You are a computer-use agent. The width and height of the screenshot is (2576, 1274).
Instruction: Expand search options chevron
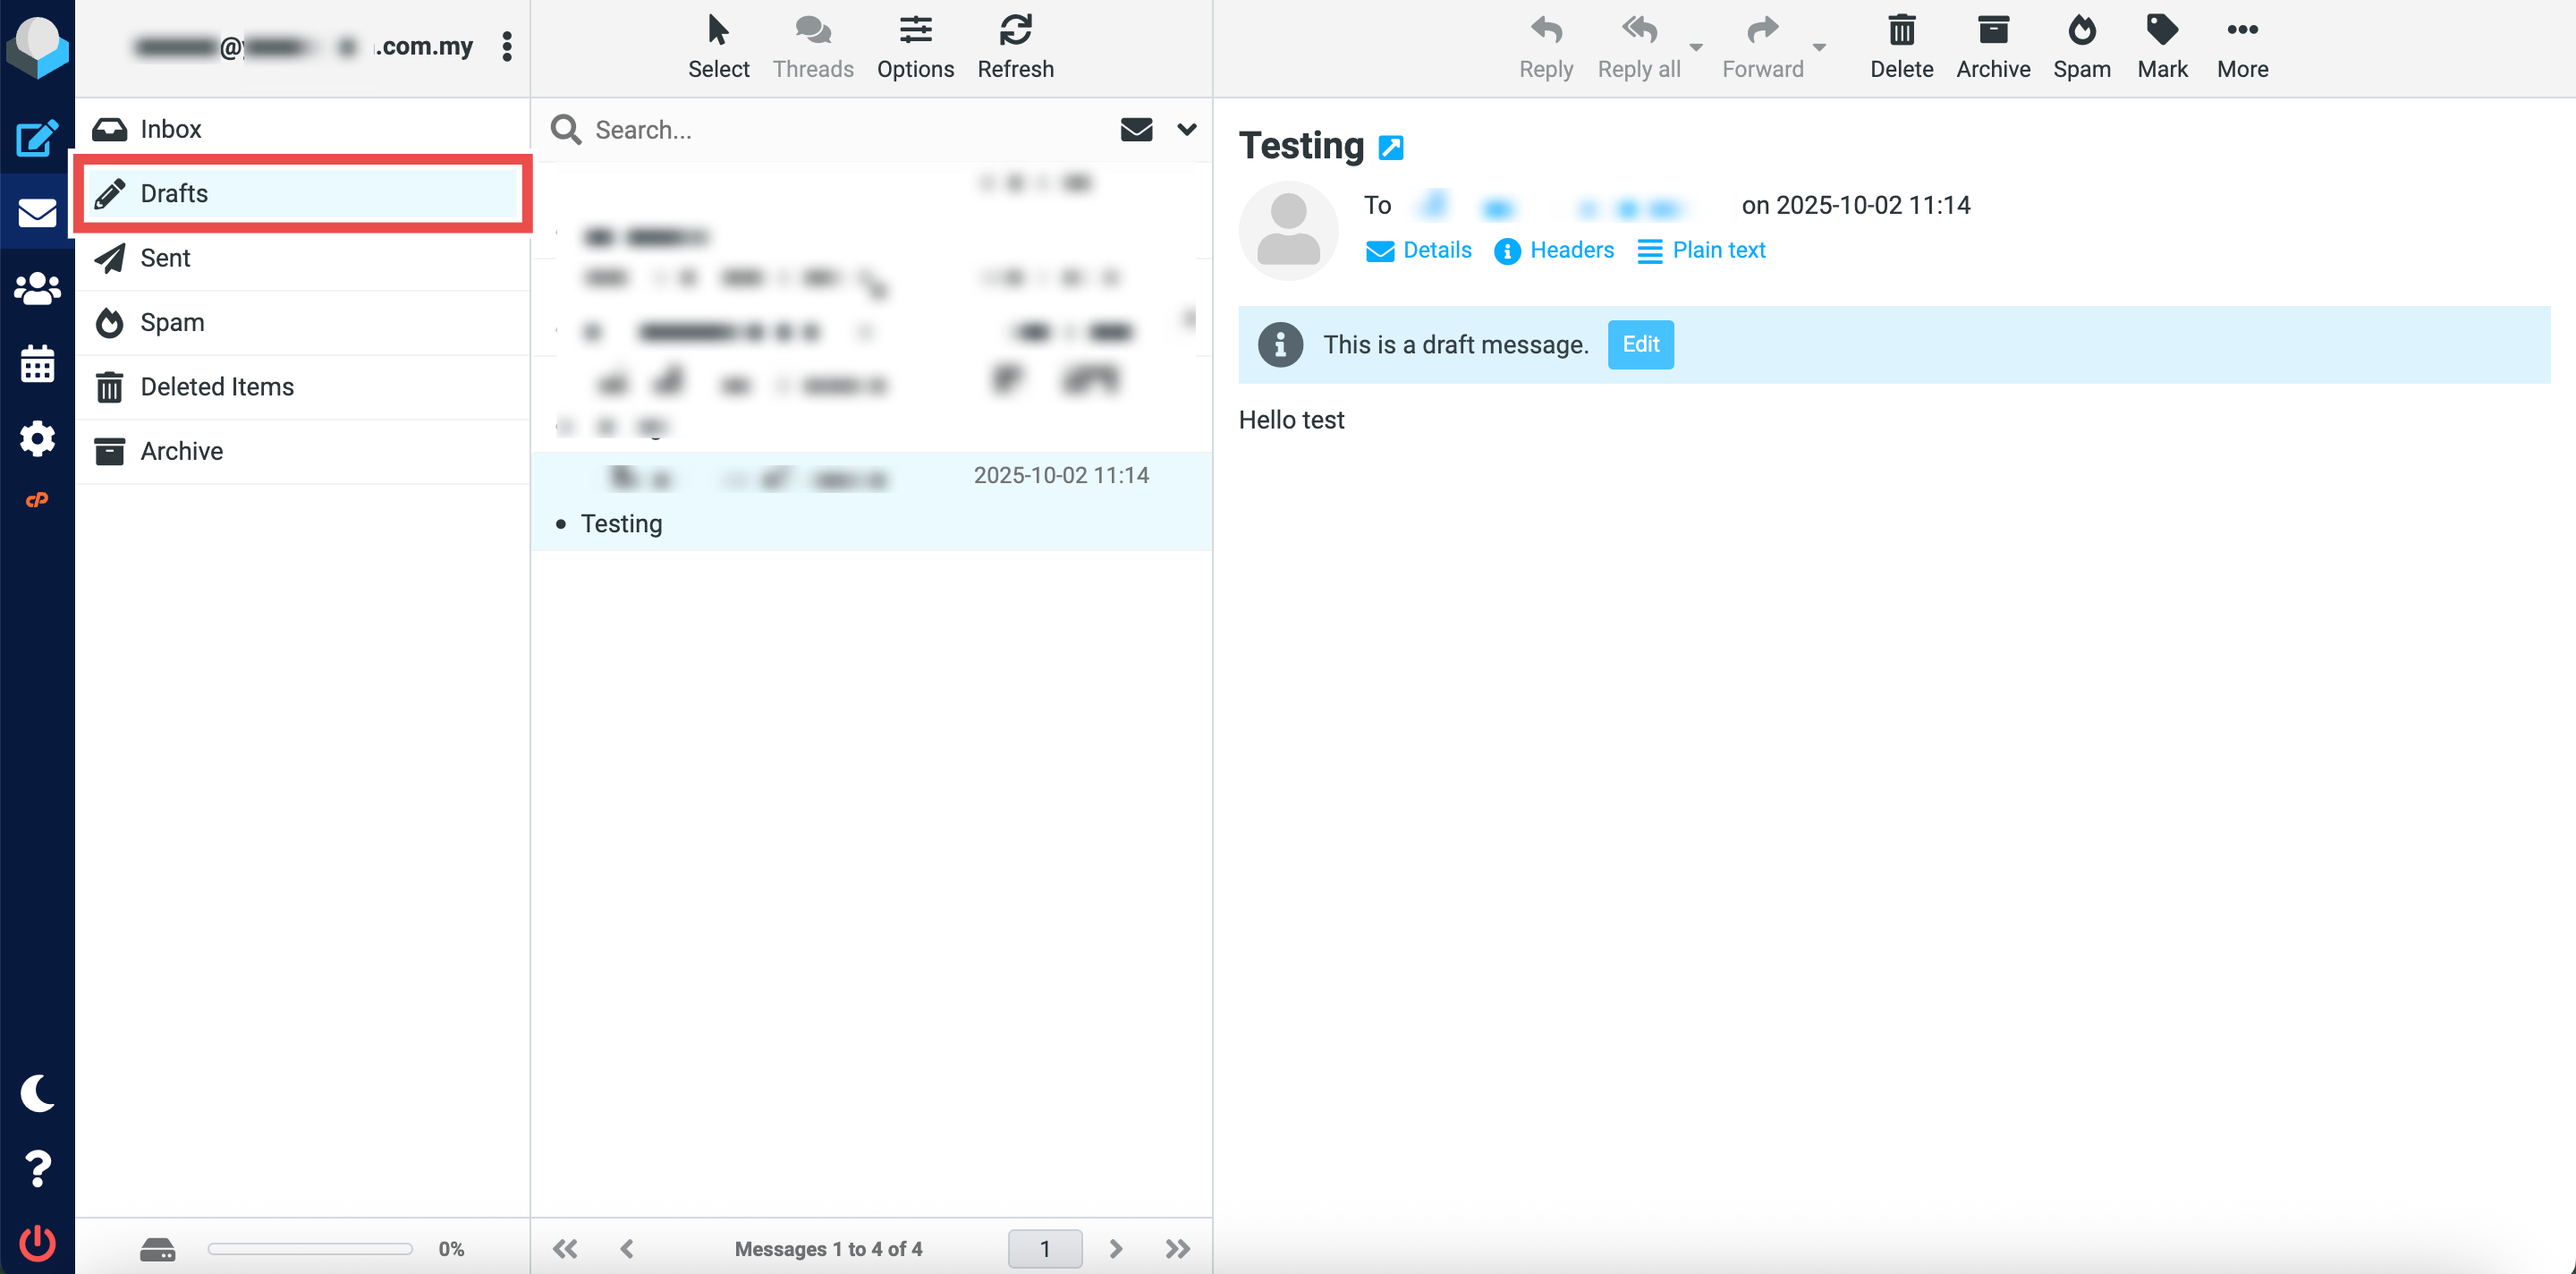point(1186,129)
